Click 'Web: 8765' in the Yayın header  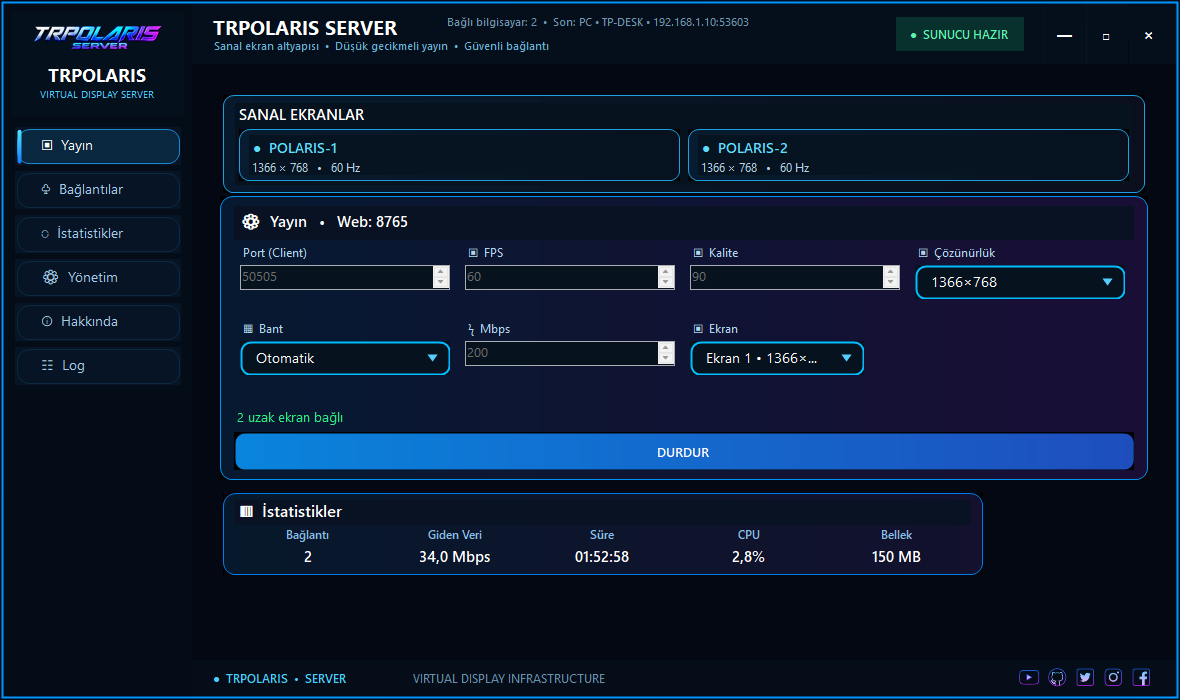(x=373, y=222)
